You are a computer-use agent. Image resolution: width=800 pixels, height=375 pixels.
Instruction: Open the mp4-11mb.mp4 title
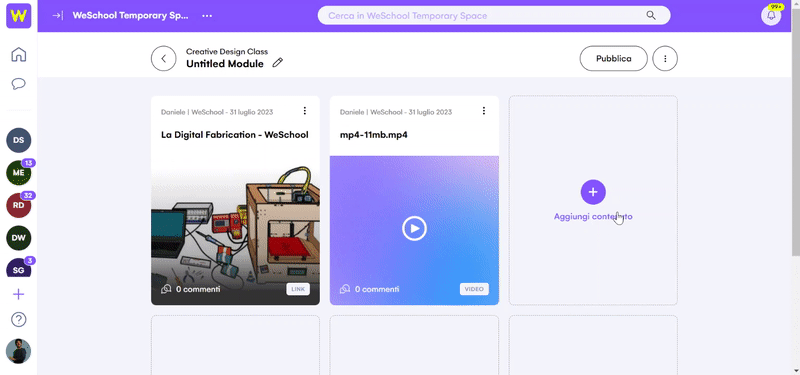(373, 135)
